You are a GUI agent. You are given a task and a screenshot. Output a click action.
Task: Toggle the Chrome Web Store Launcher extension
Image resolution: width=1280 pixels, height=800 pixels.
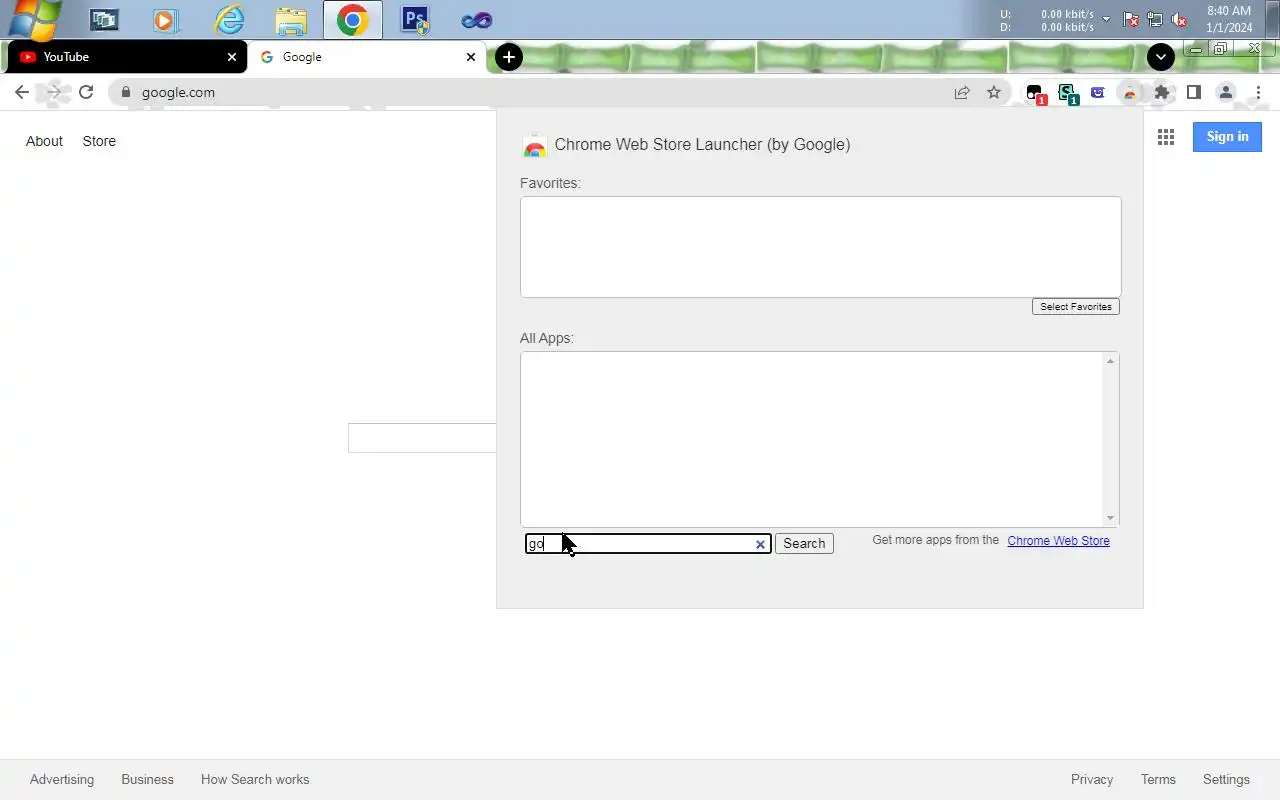(1130, 92)
